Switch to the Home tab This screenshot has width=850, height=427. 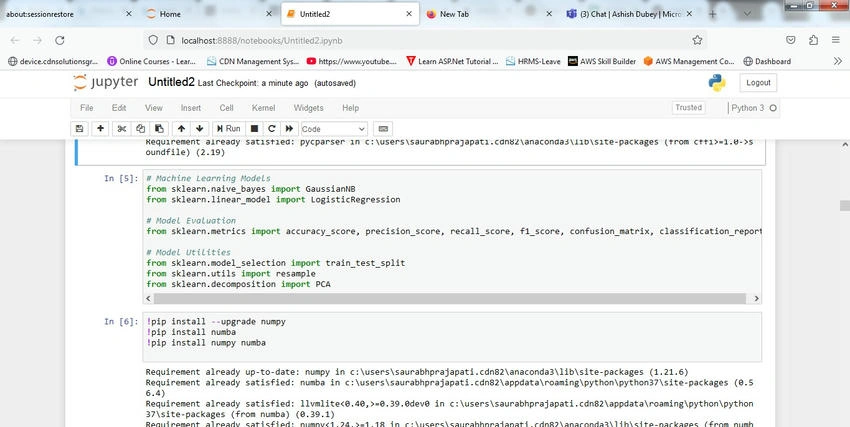[x=209, y=14]
